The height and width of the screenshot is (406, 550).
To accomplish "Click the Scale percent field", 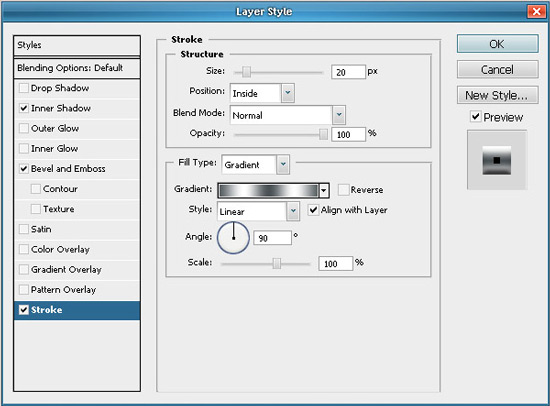I will pyautogui.click(x=335, y=264).
